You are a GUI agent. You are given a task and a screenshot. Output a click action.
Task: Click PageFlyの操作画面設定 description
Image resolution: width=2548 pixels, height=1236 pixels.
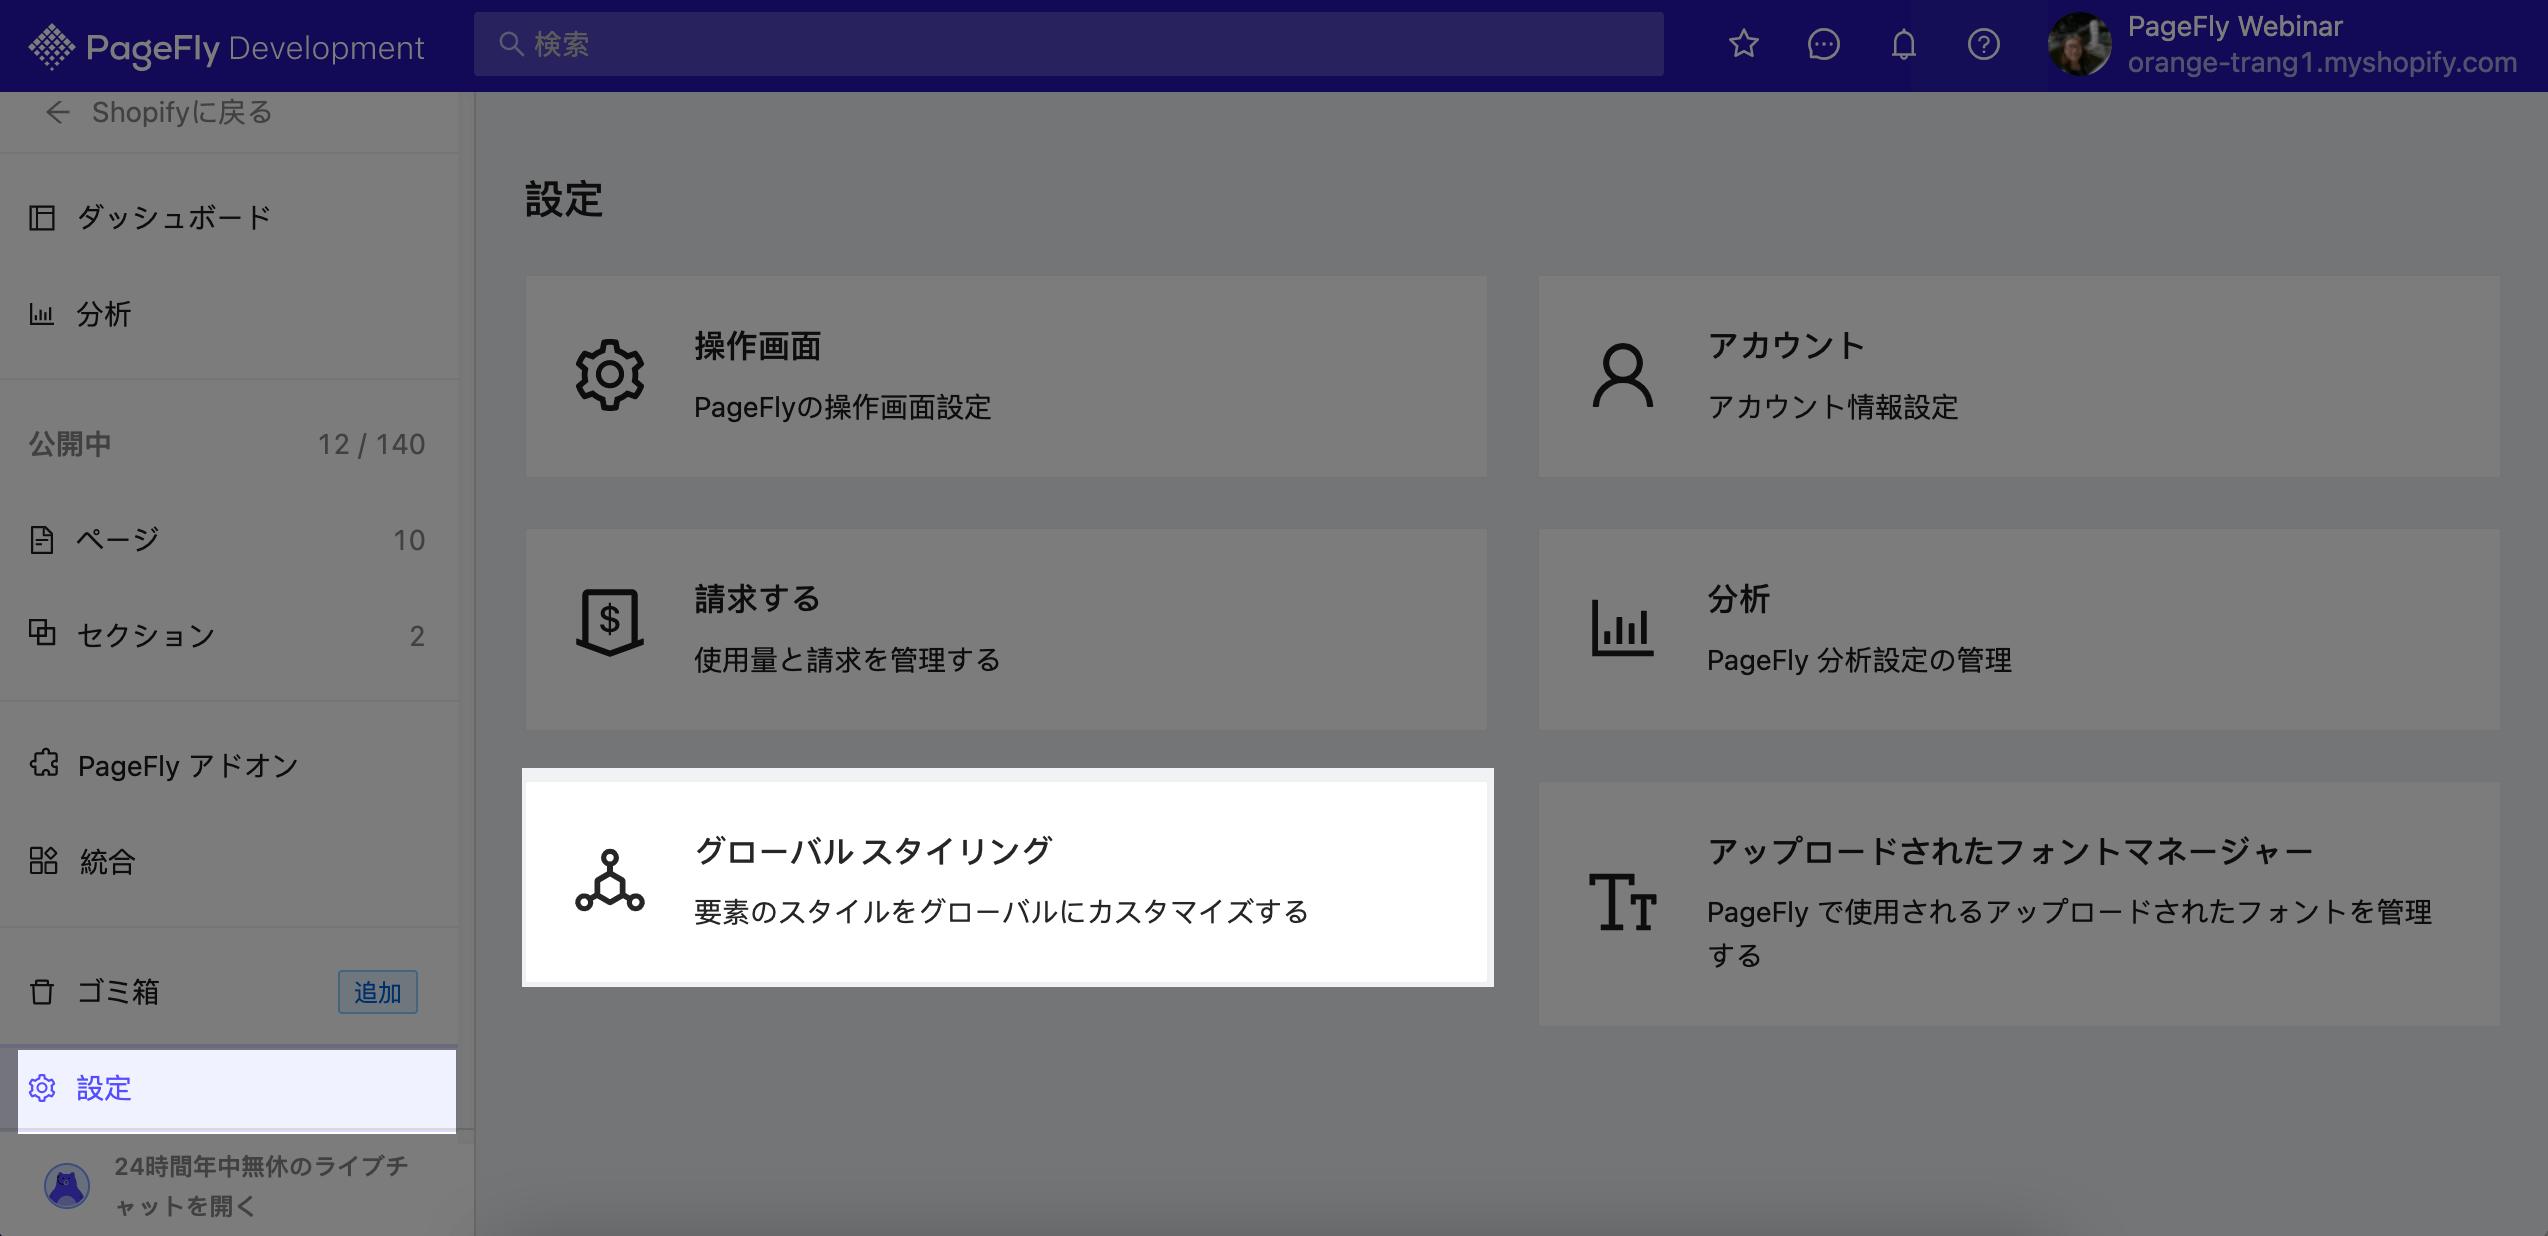tap(842, 407)
